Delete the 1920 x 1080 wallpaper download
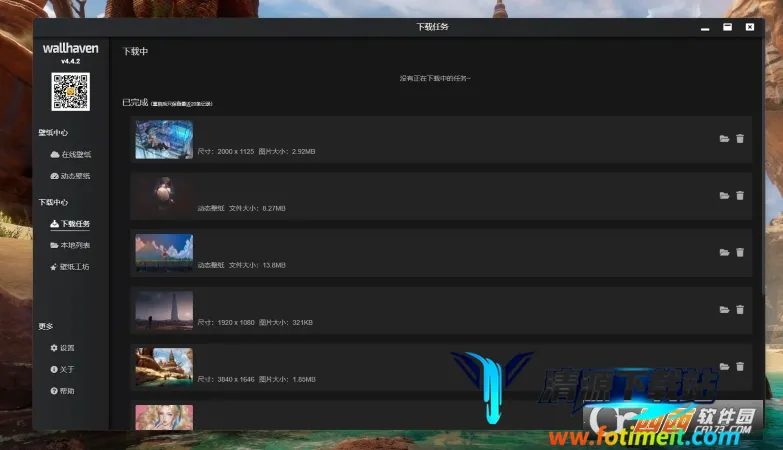Screen dimensions: 783x450 tap(740, 310)
